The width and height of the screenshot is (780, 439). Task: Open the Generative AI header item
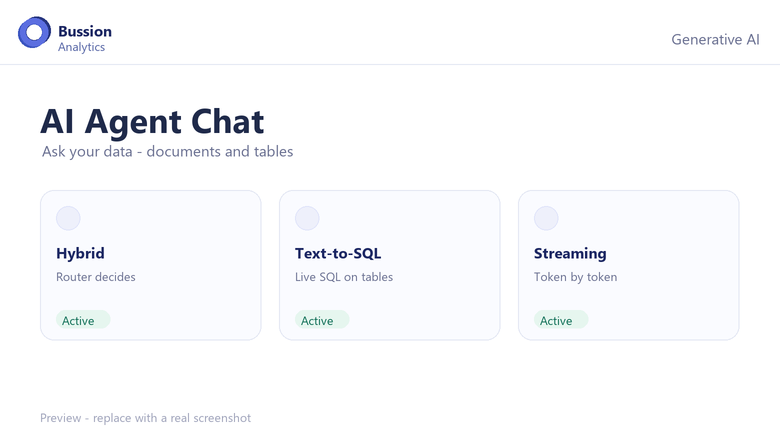coord(715,40)
